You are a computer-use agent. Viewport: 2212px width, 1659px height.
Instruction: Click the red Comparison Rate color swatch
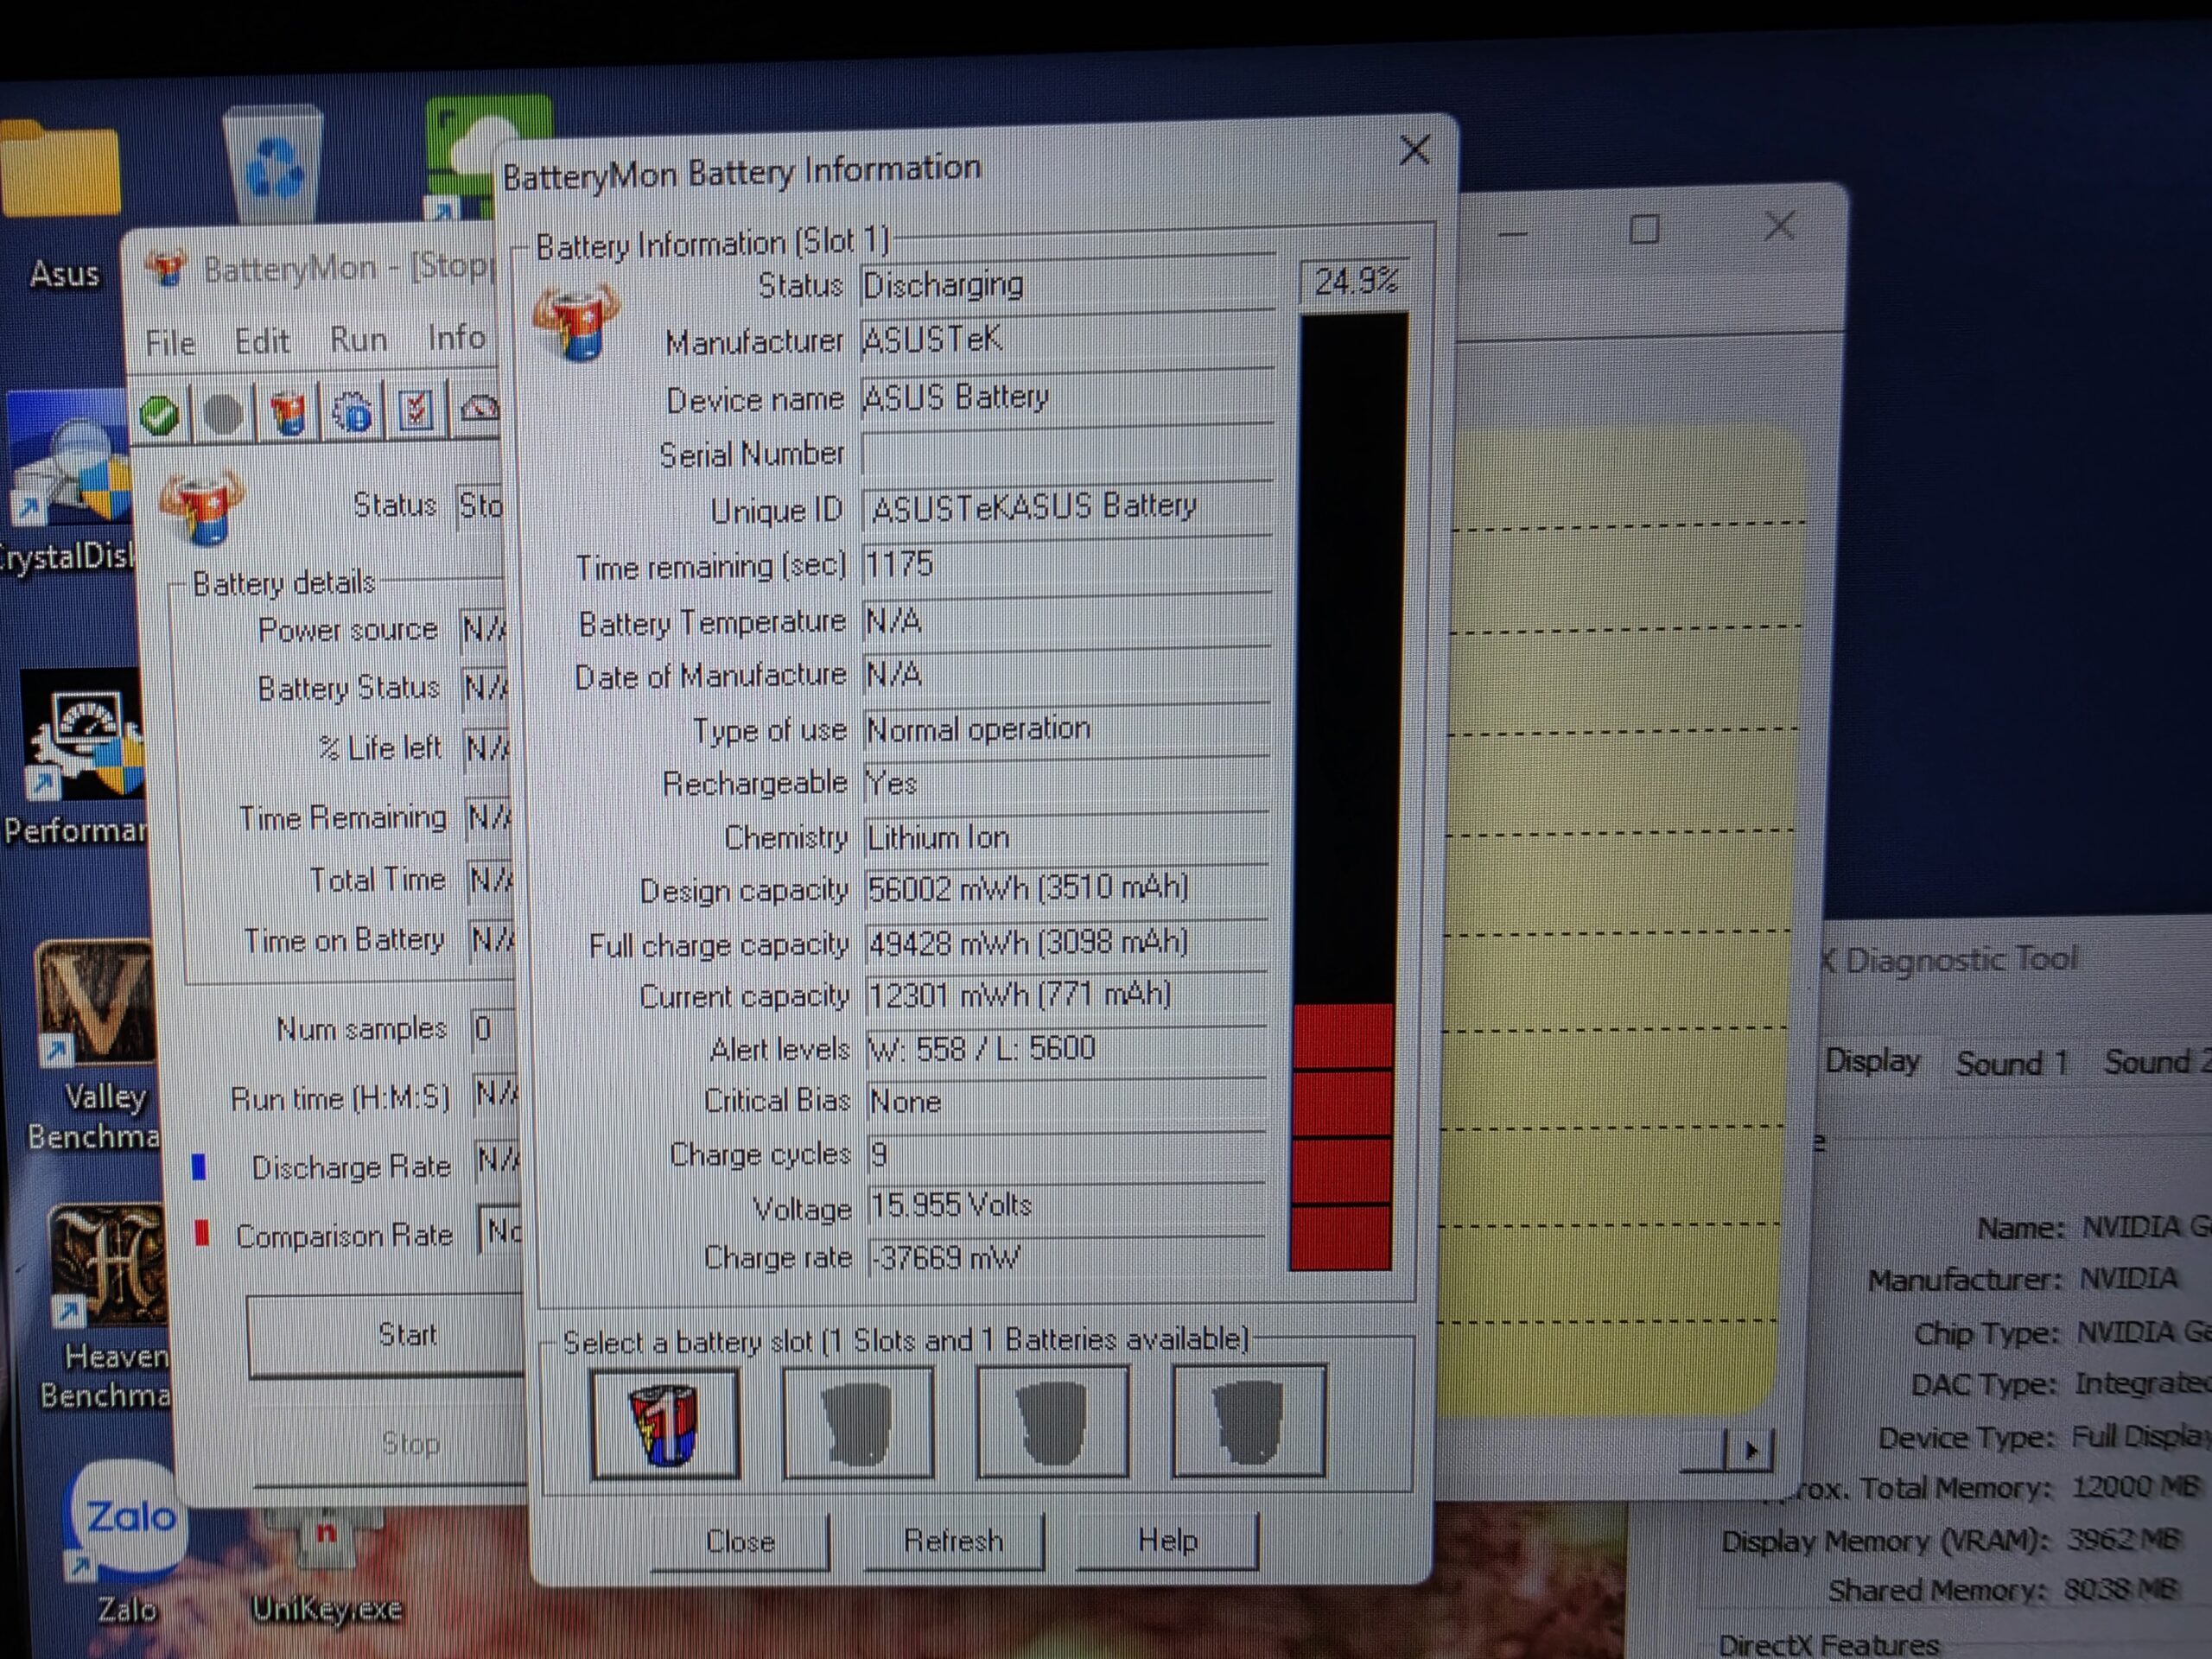click(x=202, y=1233)
